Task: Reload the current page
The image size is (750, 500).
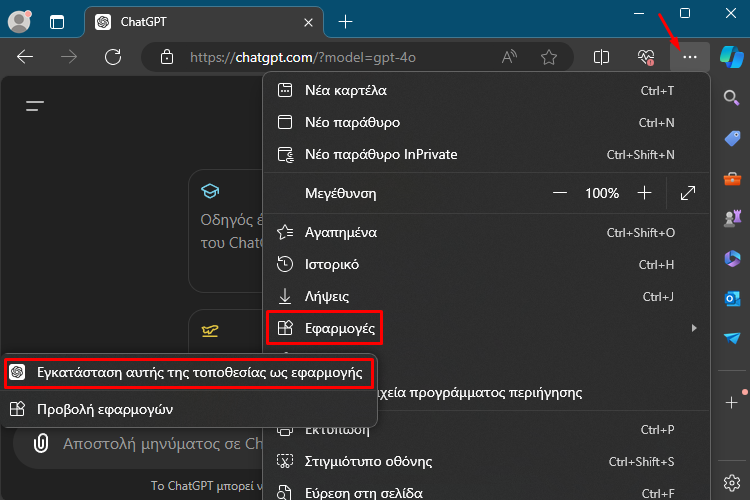Action: point(113,57)
